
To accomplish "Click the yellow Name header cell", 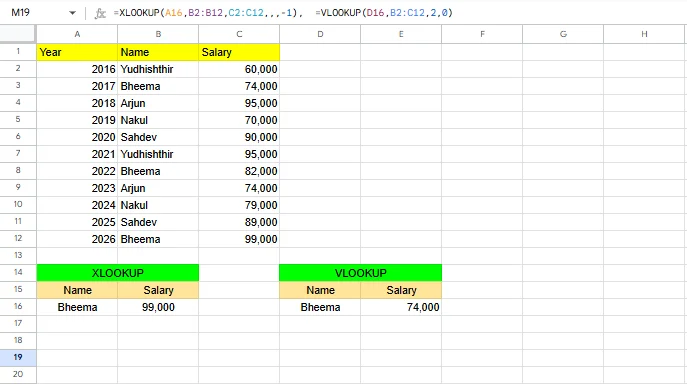I will pyautogui.click(x=158, y=52).
